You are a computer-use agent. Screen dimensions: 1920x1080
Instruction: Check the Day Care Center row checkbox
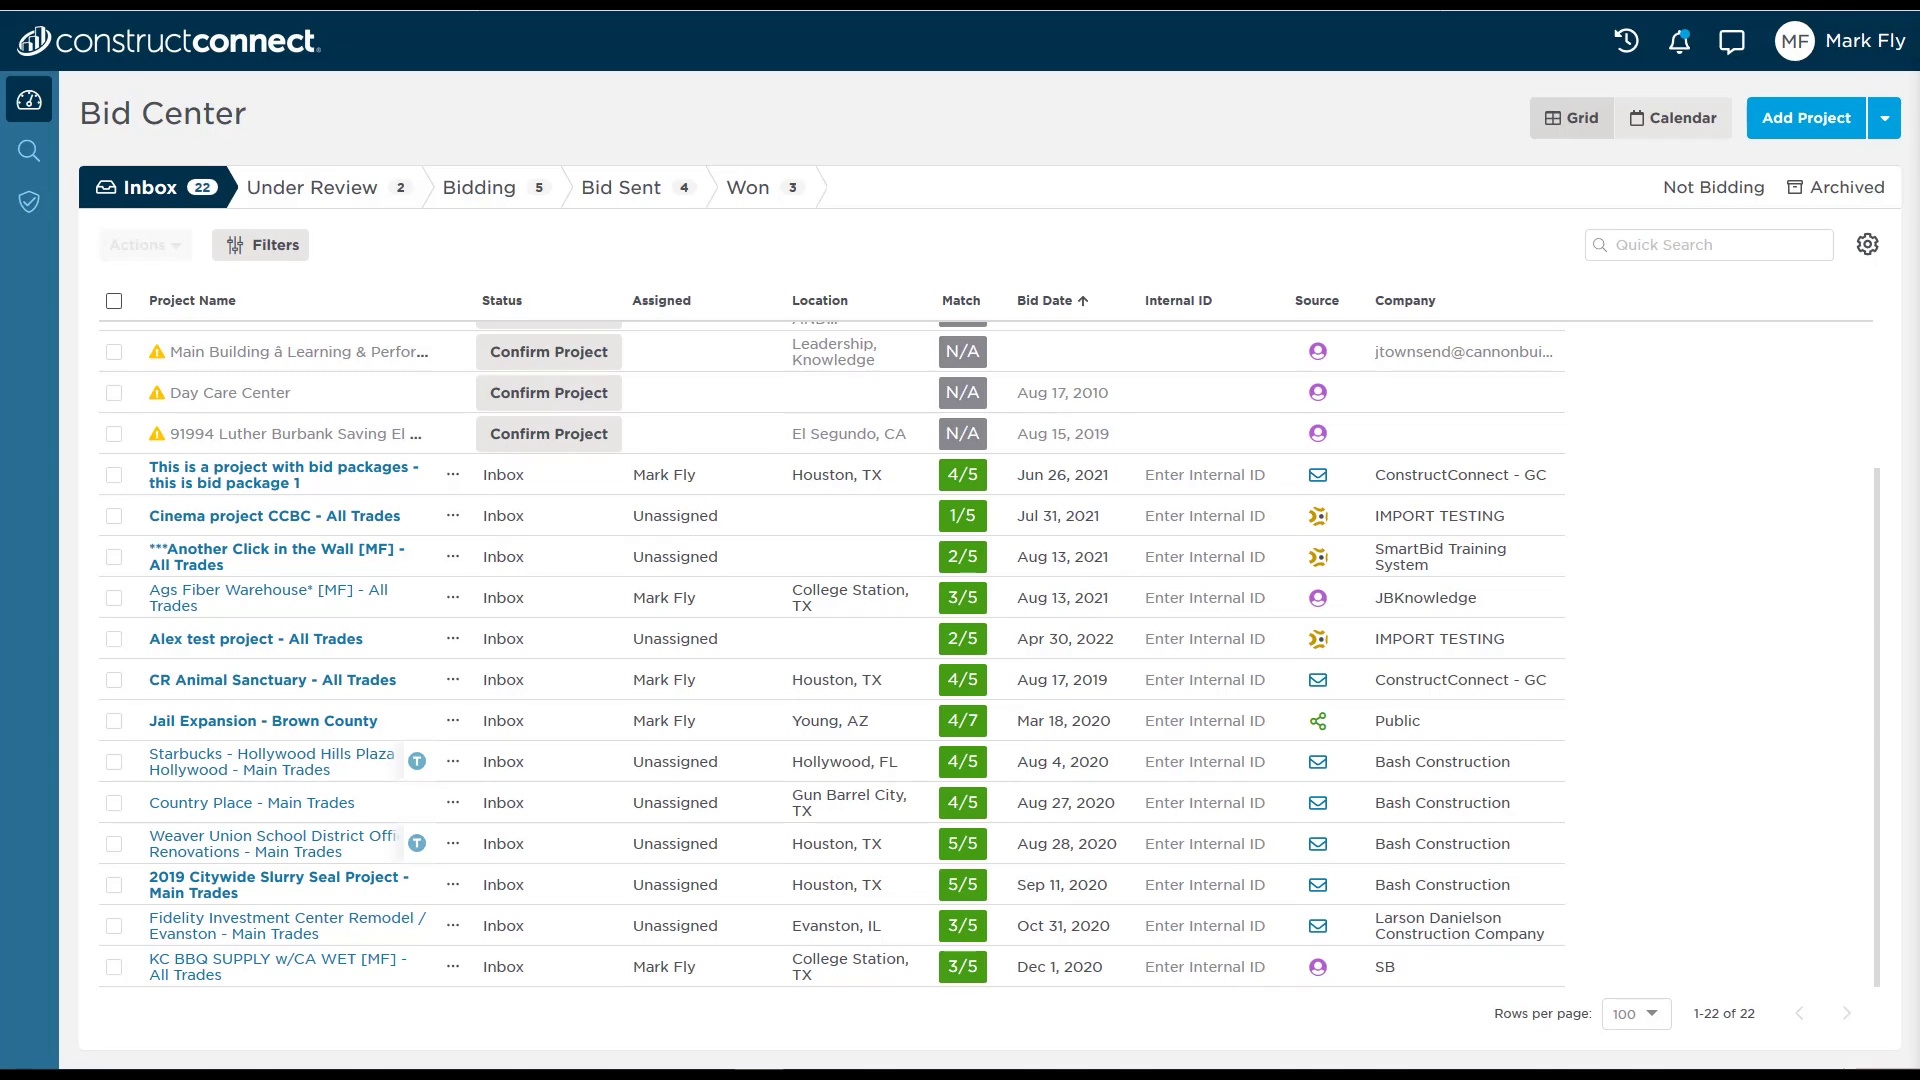[x=114, y=393]
